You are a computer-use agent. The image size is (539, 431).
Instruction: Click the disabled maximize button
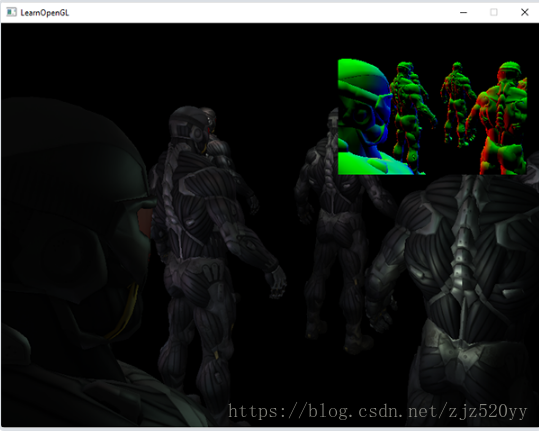pyautogui.click(x=494, y=12)
